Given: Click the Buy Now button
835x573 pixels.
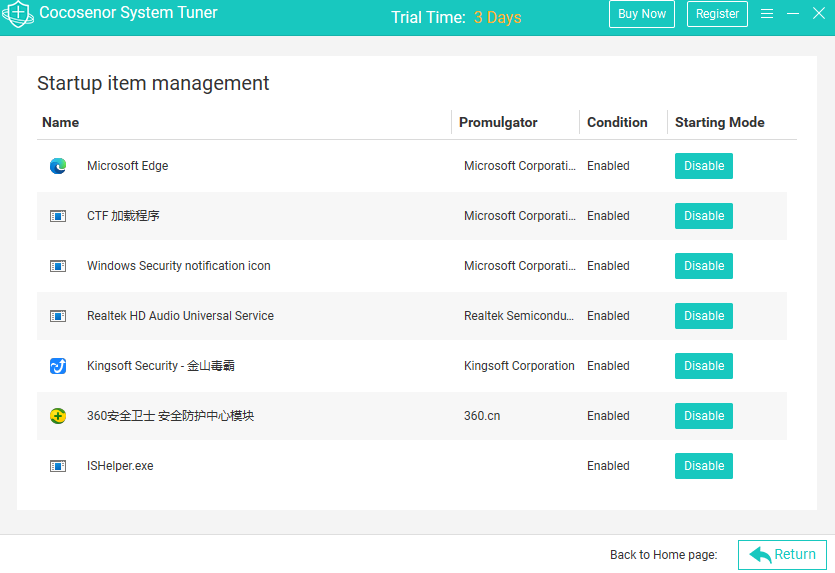Looking at the screenshot, I should pyautogui.click(x=642, y=14).
